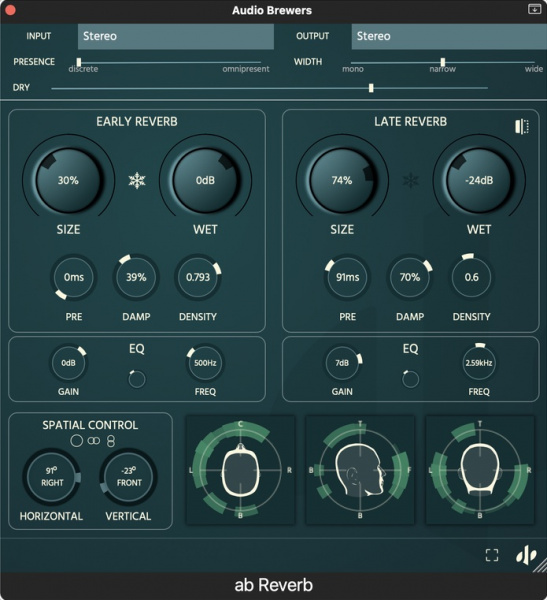The width and height of the screenshot is (547, 600).
Task: Click the 'ab Reverb' plugin name
Action: [x=273, y=585]
